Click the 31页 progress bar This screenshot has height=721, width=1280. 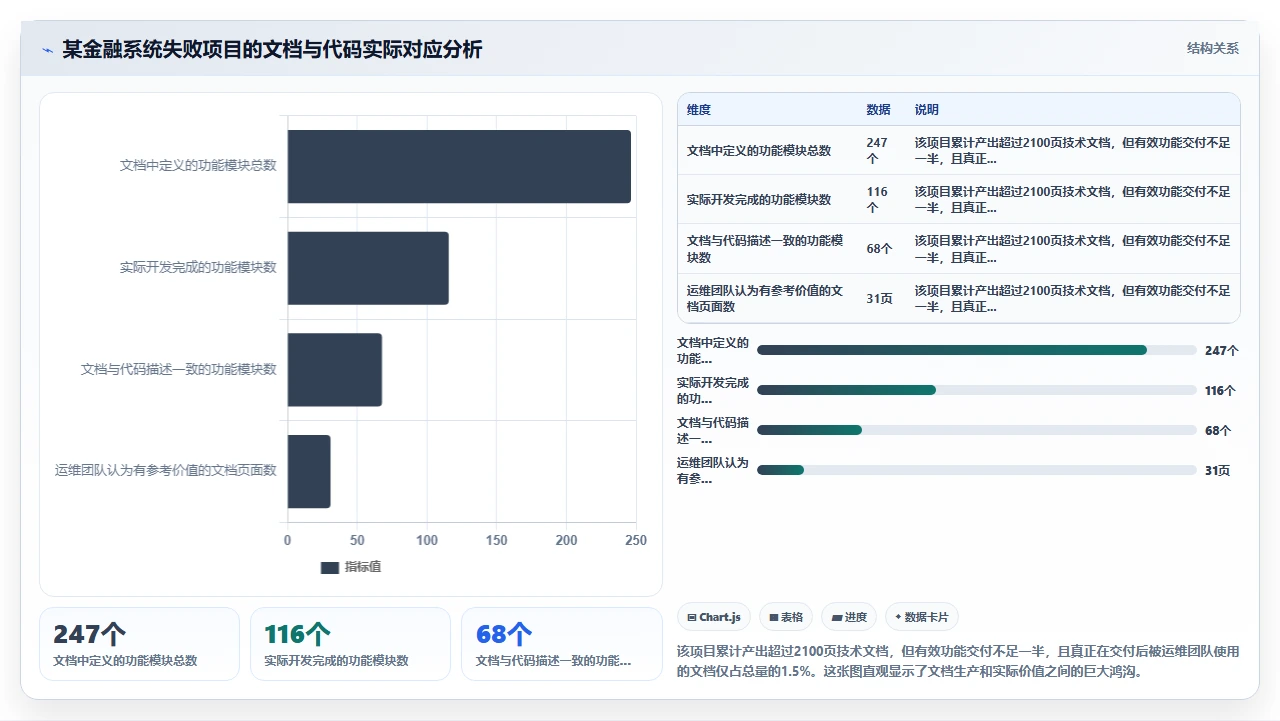point(977,470)
